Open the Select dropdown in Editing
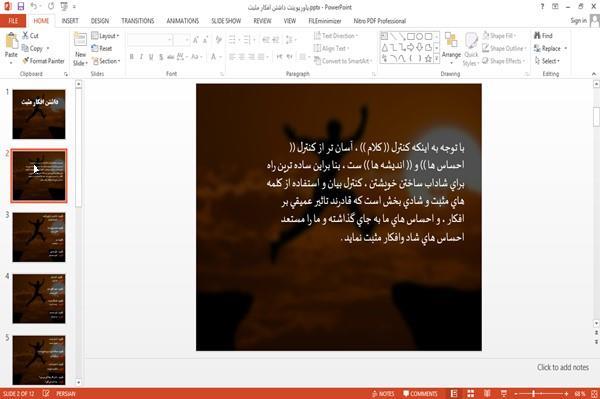This screenshot has width=600, height=399. pyautogui.click(x=547, y=61)
